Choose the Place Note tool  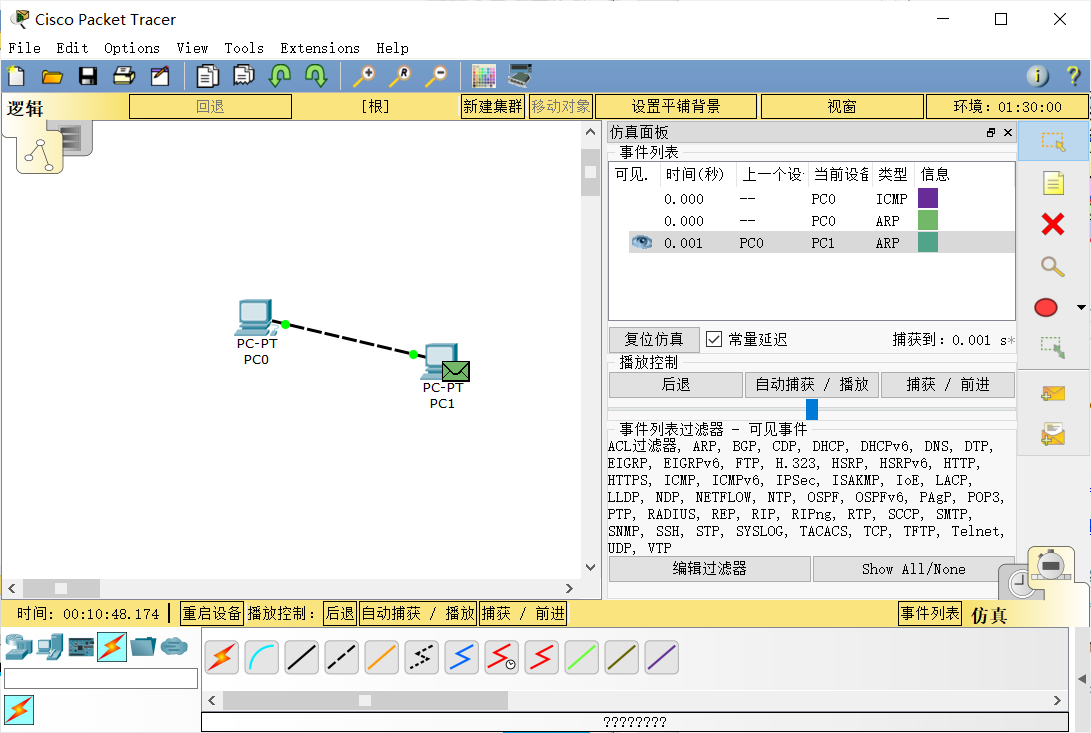point(1053,183)
